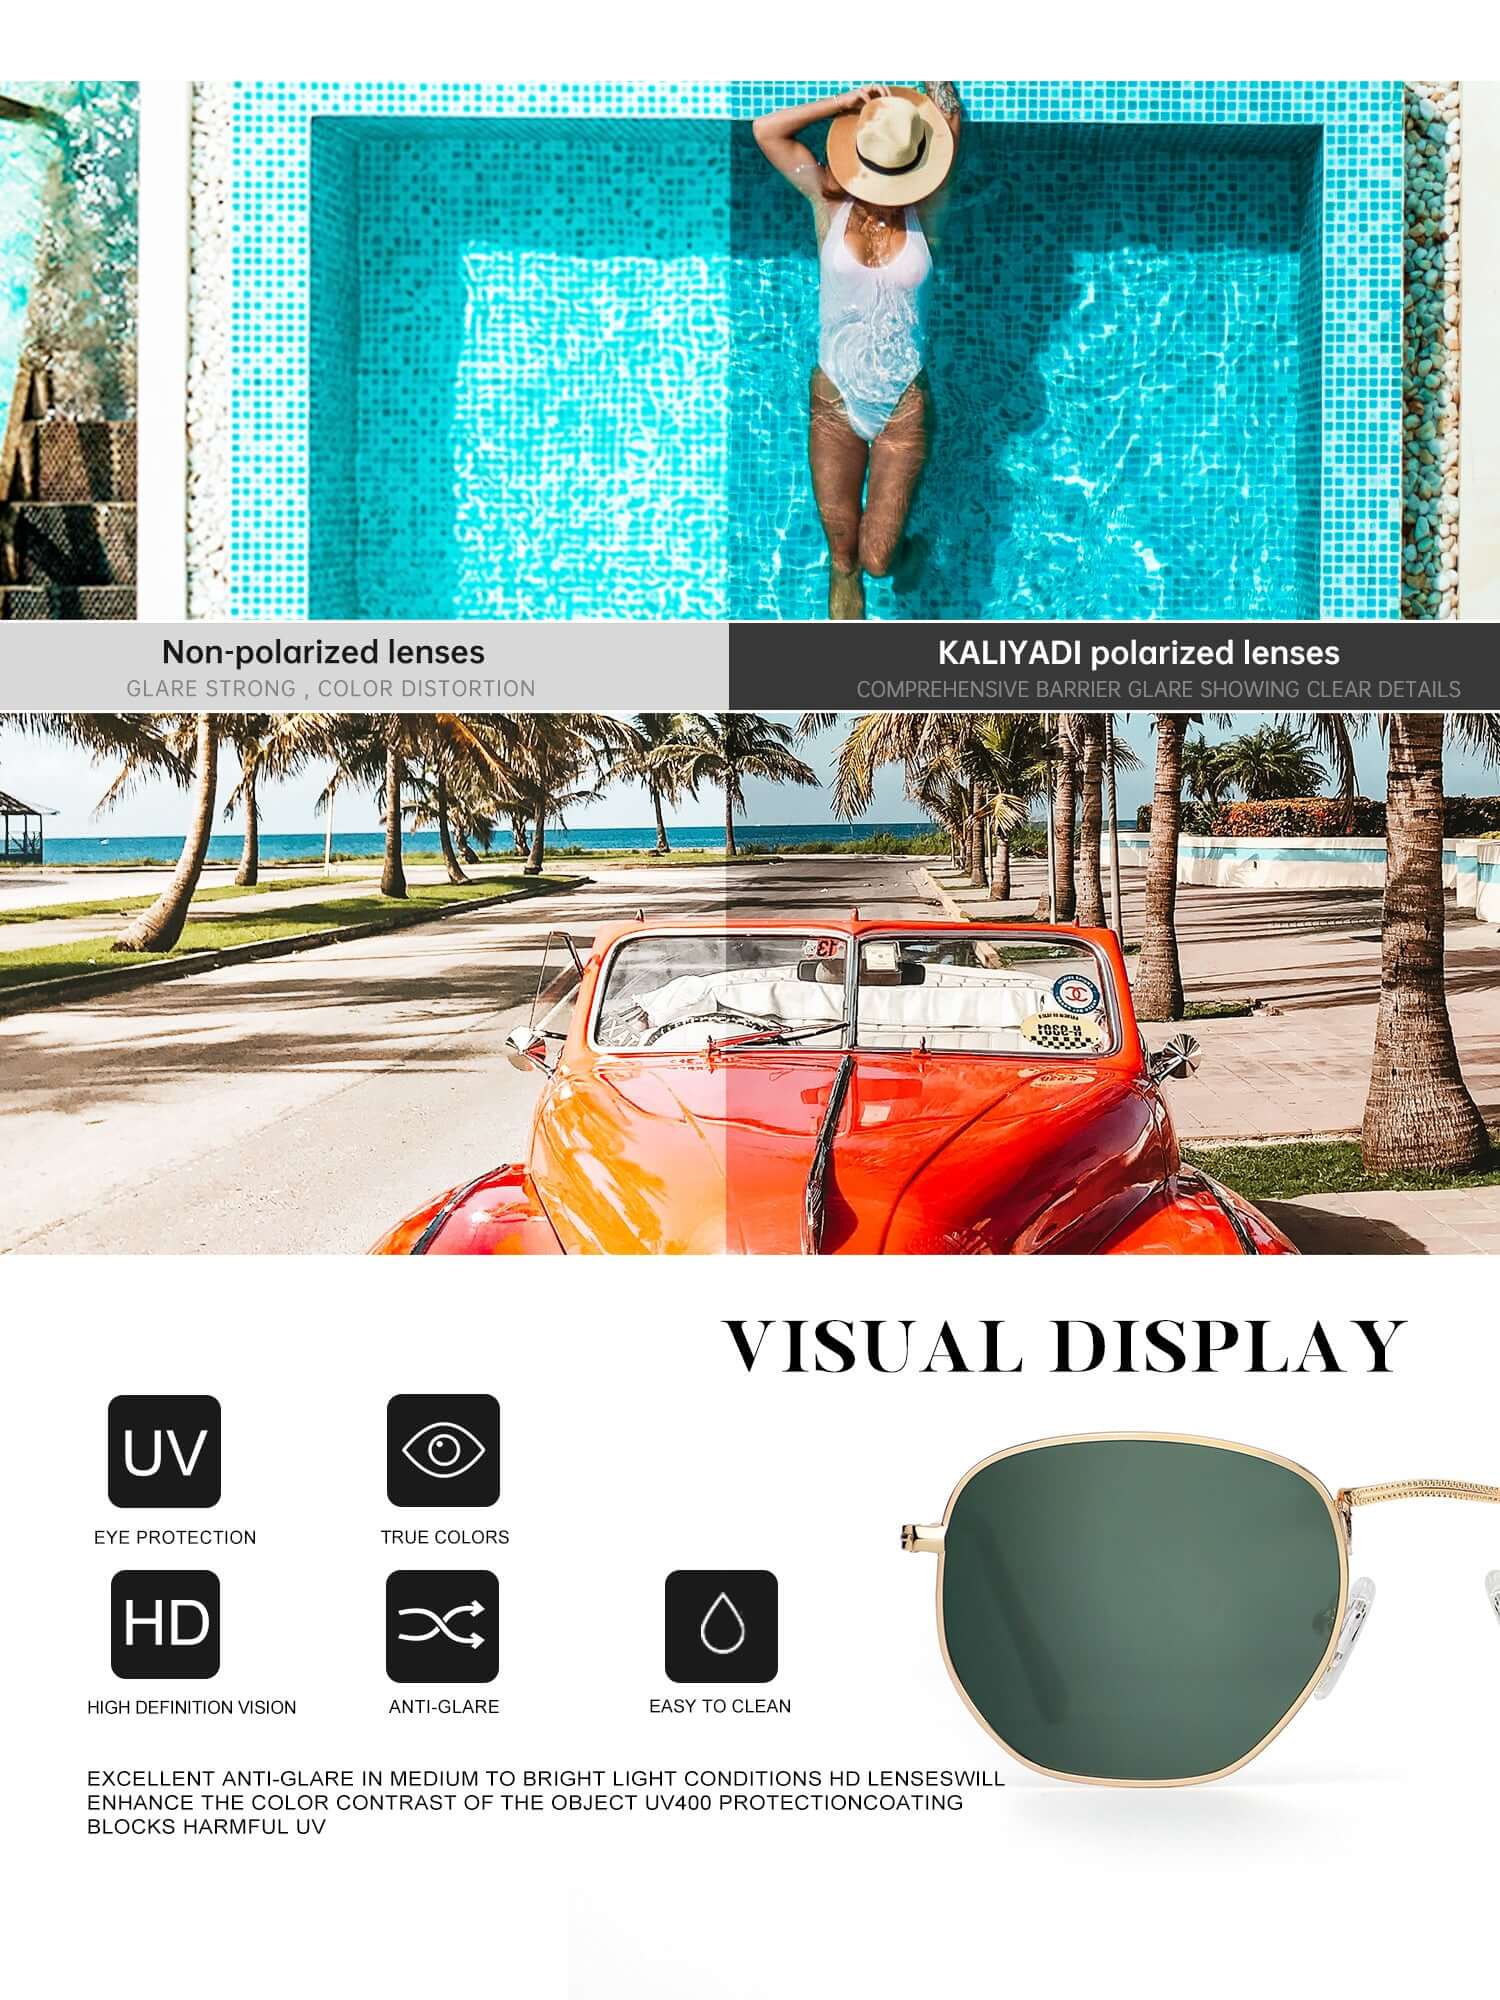This screenshot has height=2000, width=1500.
Task: Select the HD high definition icon
Action: (x=165, y=1624)
